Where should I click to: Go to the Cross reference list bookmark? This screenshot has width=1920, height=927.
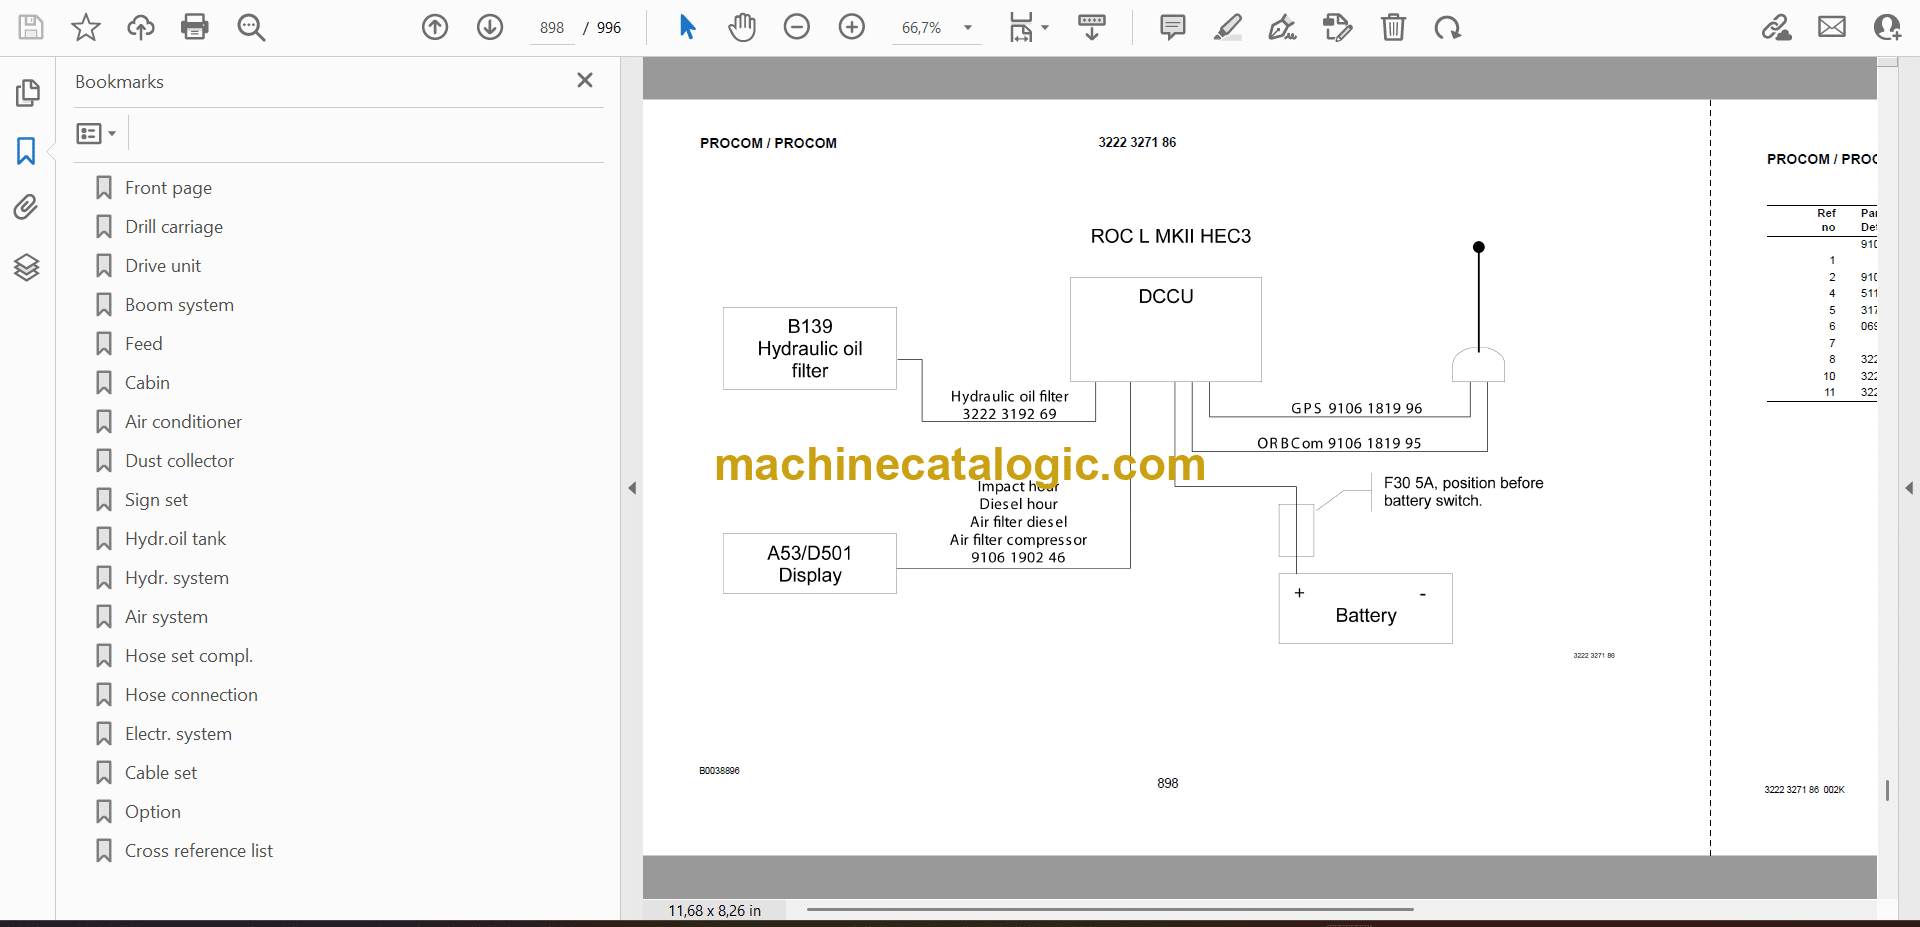tap(199, 851)
